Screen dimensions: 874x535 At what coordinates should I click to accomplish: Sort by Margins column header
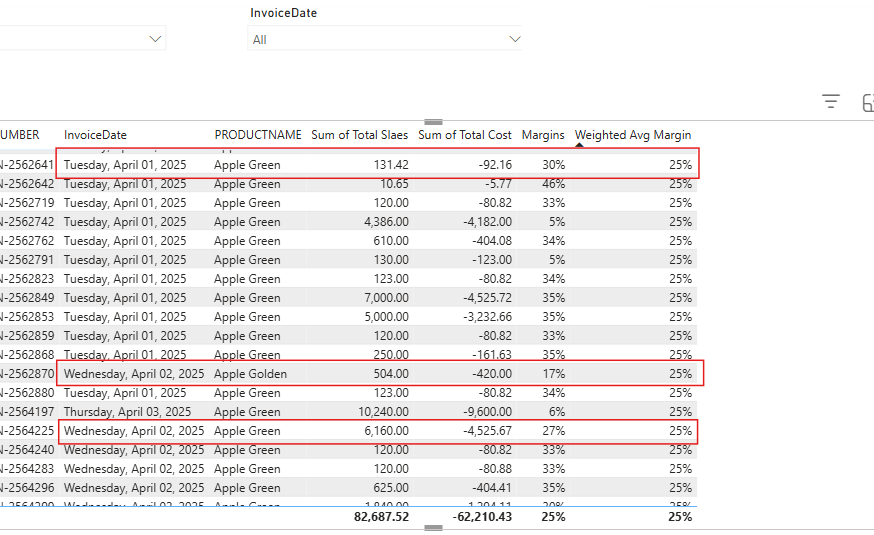click(x=543, y=135)
